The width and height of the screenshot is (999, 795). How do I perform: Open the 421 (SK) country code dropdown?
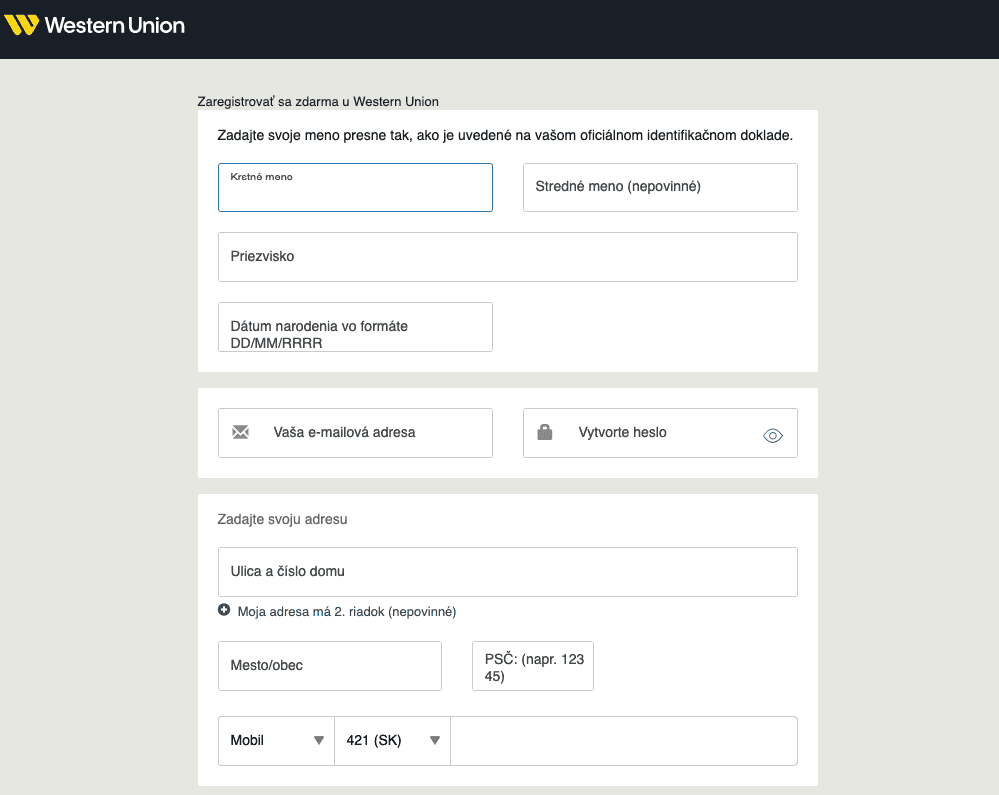pyautogui.click(x=392, y=741)
